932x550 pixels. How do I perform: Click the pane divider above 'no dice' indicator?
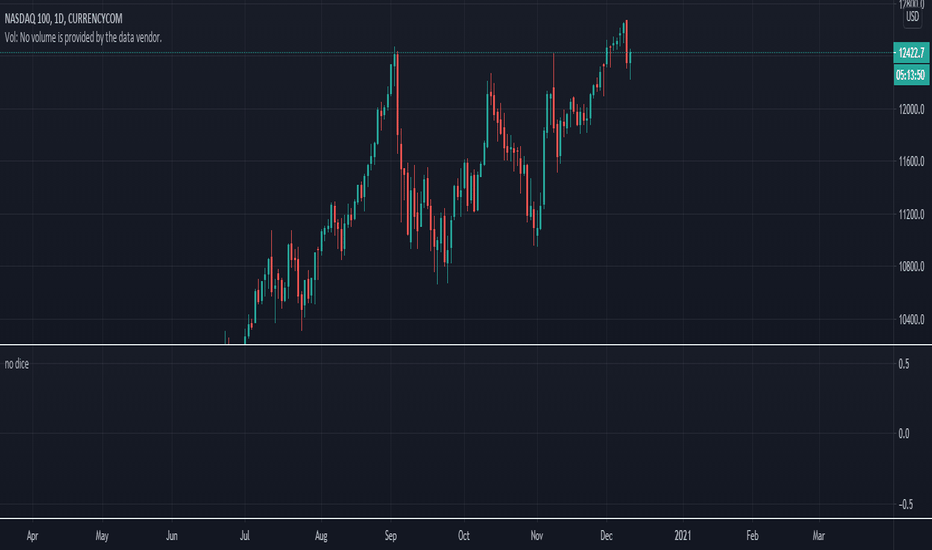point(466,345)
